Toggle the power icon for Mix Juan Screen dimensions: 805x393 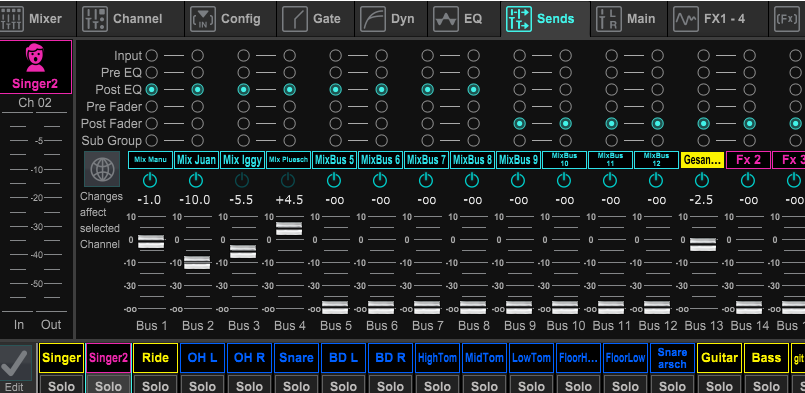[196, 180]
